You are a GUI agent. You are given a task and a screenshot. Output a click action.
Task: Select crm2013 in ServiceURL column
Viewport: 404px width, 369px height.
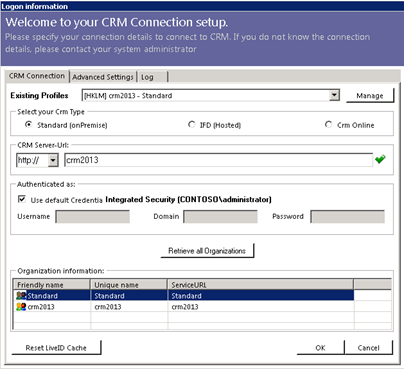coord(185,307)
